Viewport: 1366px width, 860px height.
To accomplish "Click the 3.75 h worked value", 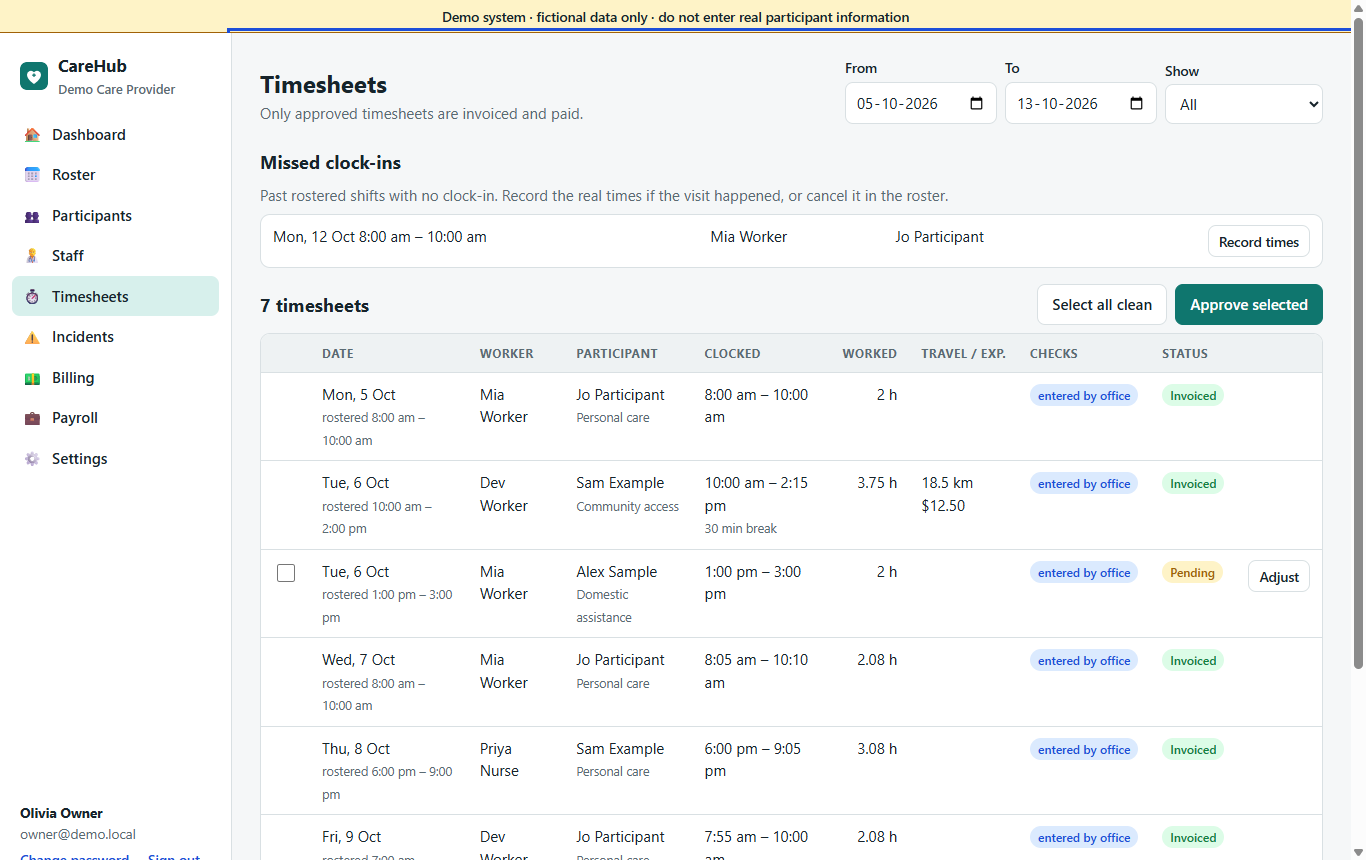I will click(877, 483).
